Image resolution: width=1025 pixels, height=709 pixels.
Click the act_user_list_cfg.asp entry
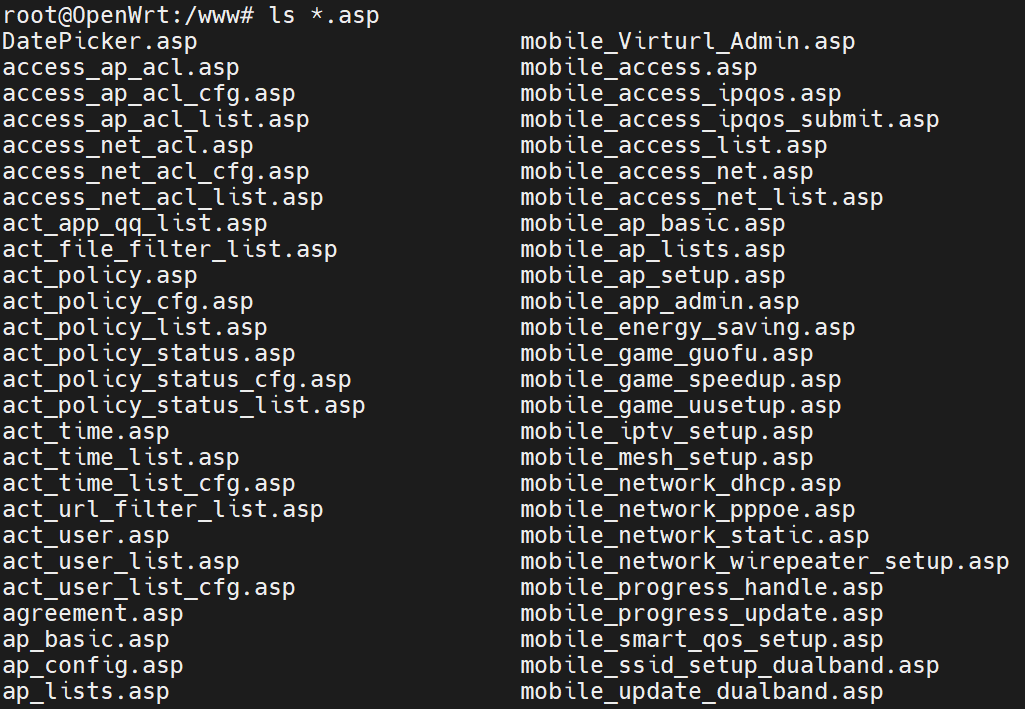coord(149,588)
